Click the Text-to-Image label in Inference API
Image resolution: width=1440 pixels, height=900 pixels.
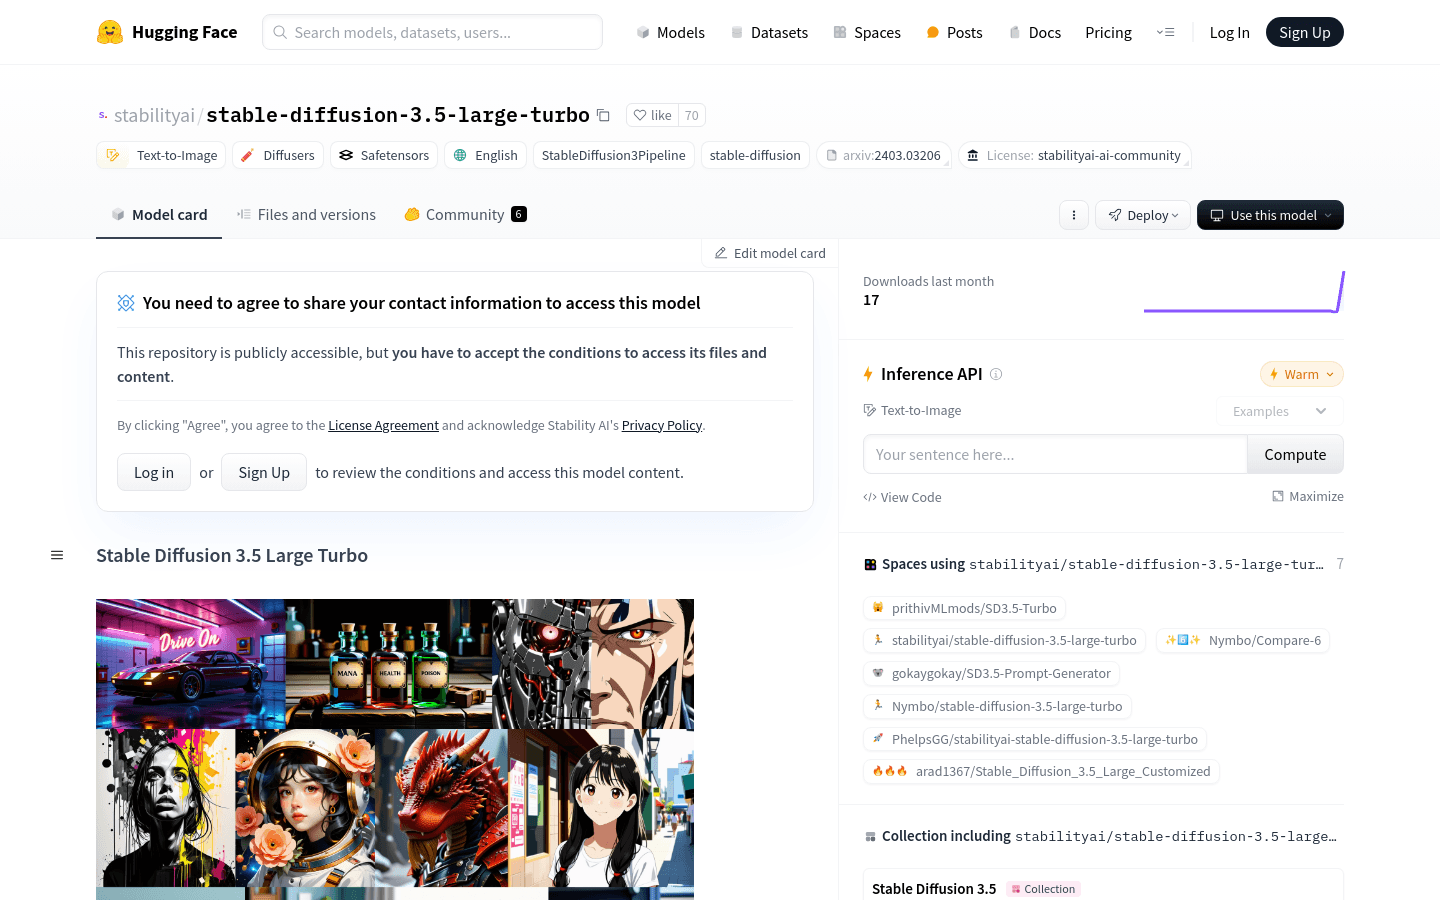(x=912, y=410)
